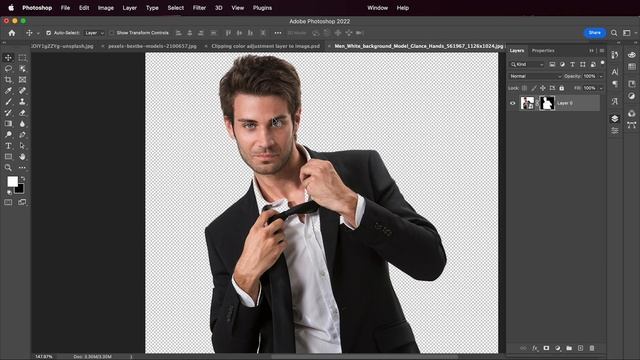Viewport: 640px width, 360px height.
Task: Add a layer style with fx icon
Action: coord(535,348)
